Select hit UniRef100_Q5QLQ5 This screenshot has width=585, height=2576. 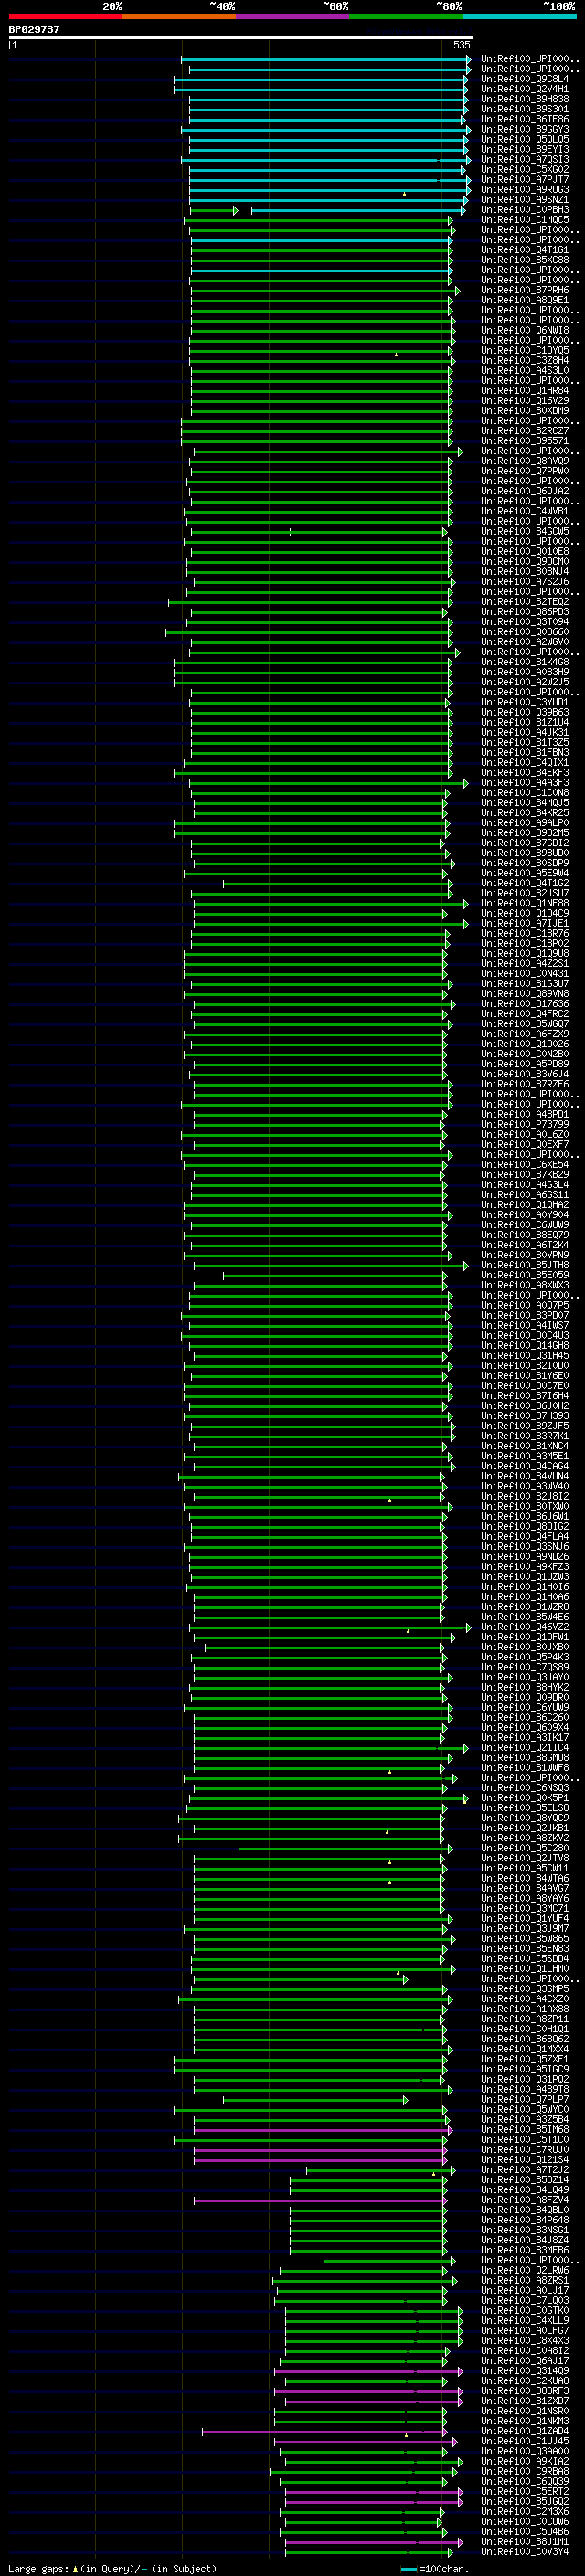[x=524, y=139]
